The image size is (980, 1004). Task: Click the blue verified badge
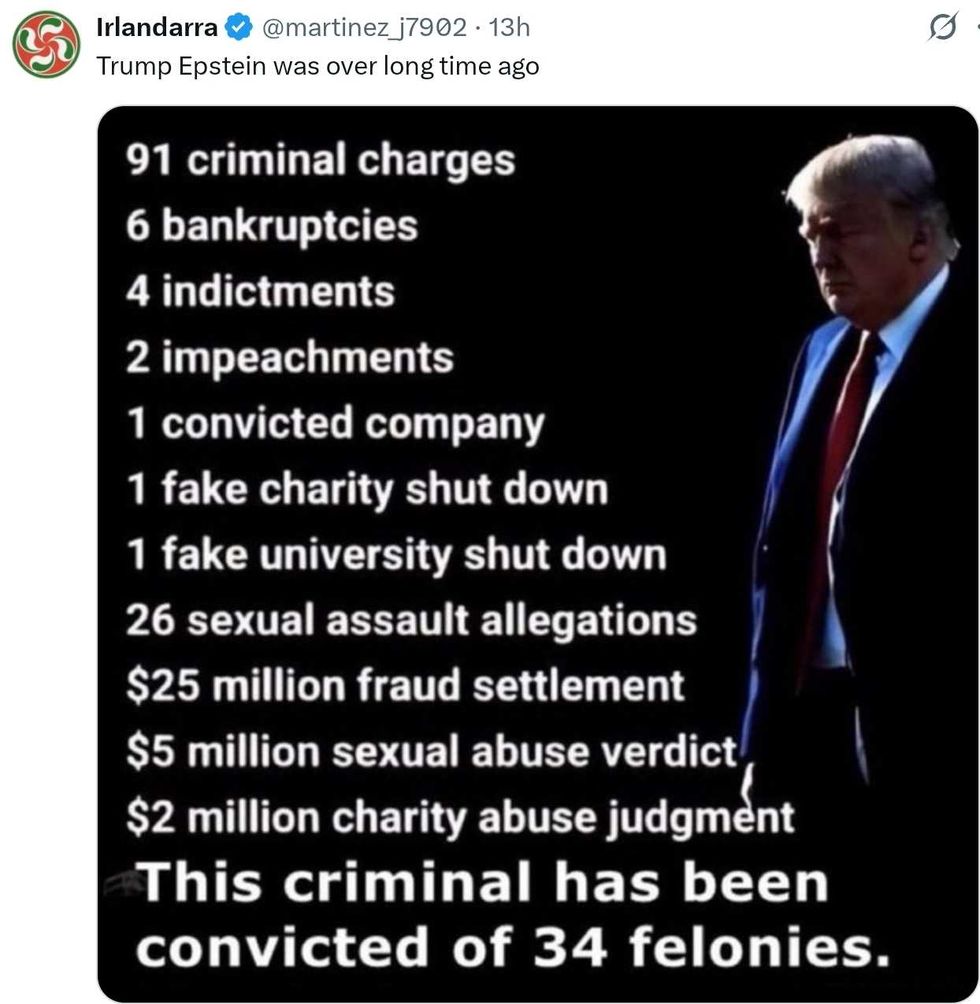238,28
